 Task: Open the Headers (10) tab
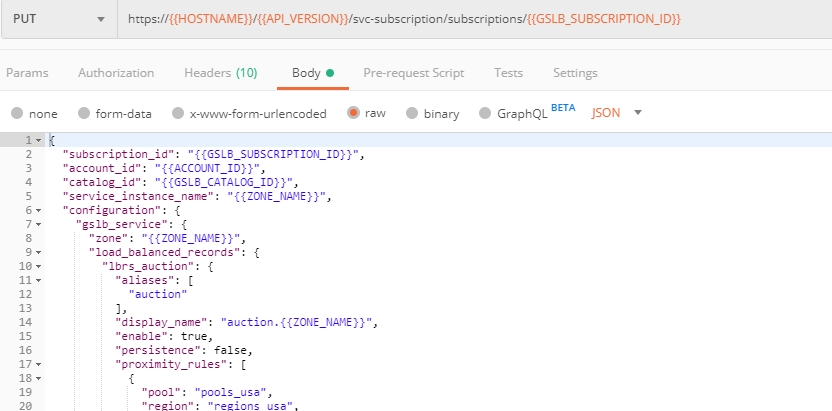pos(221,73)
